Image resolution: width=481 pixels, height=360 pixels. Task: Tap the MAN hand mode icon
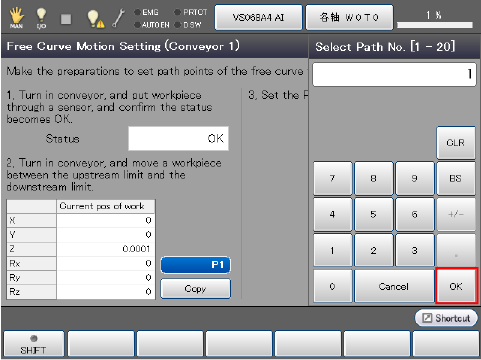pyautogui.click(x=16, y=18)
